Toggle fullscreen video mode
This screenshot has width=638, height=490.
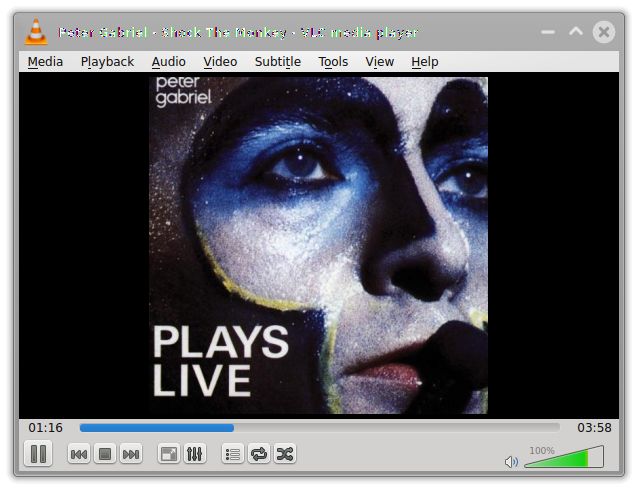pyautogui.click(x=169, y=454)
